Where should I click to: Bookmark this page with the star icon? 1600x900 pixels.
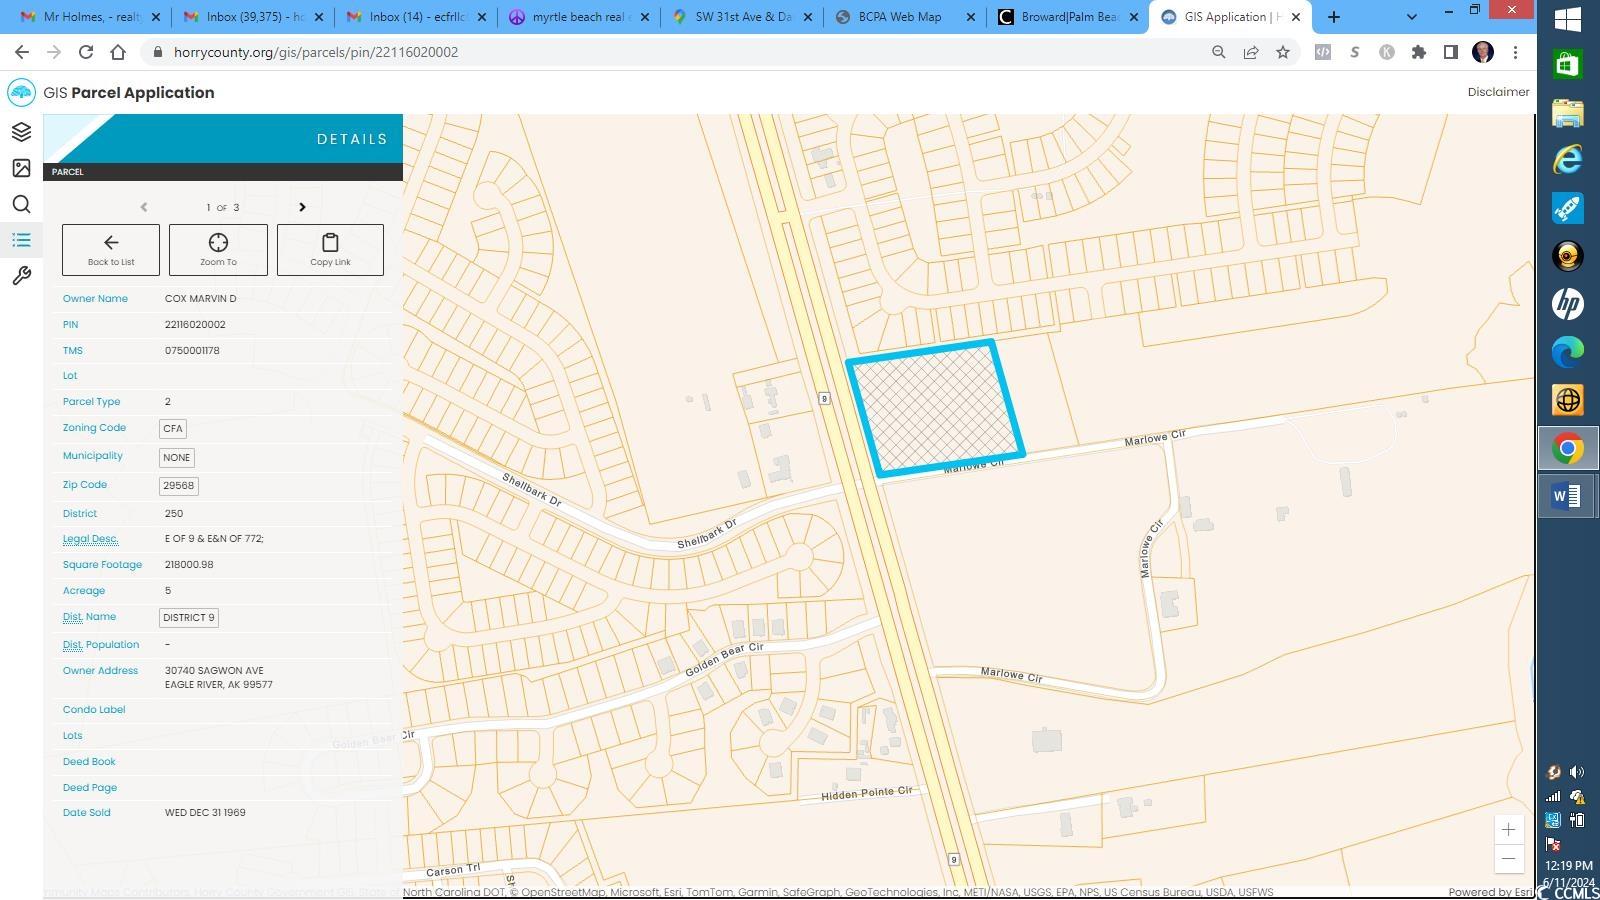point(1283,52)
